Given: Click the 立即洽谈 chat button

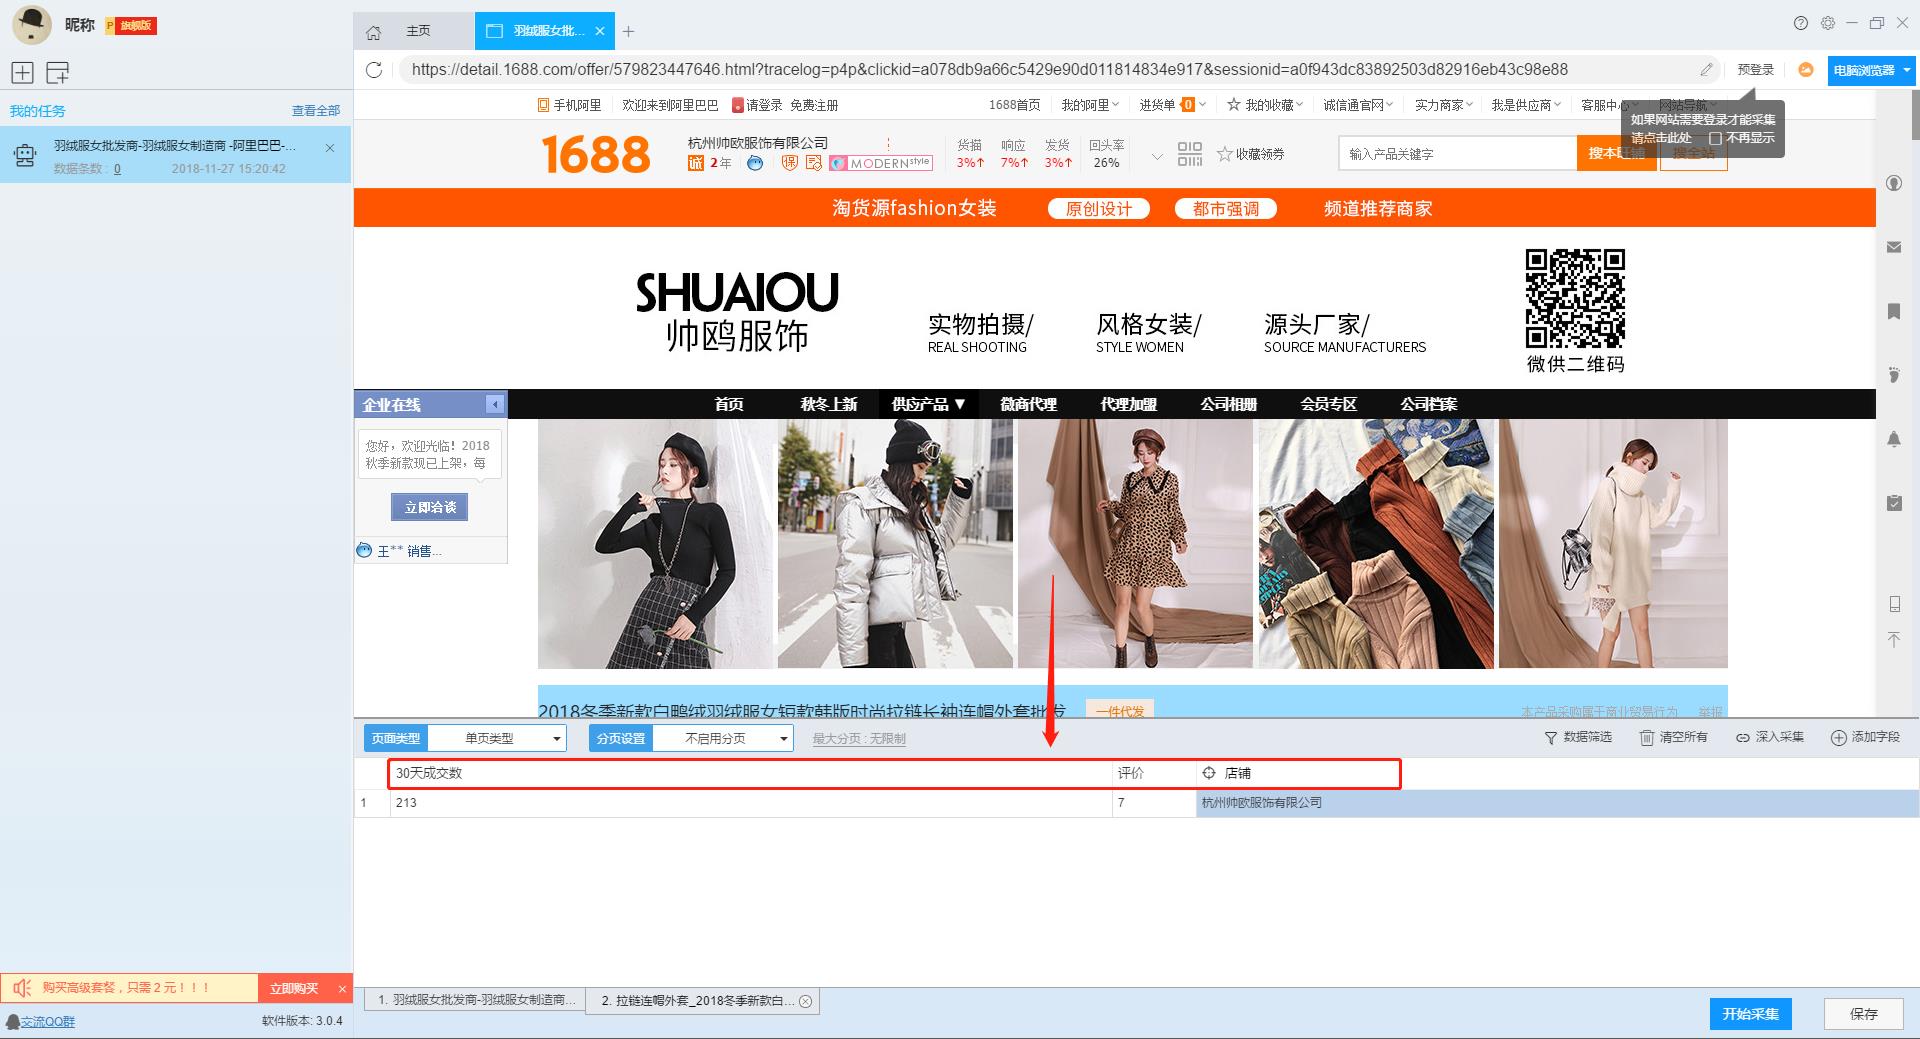Looking at the screenshot, I should 430,507.
